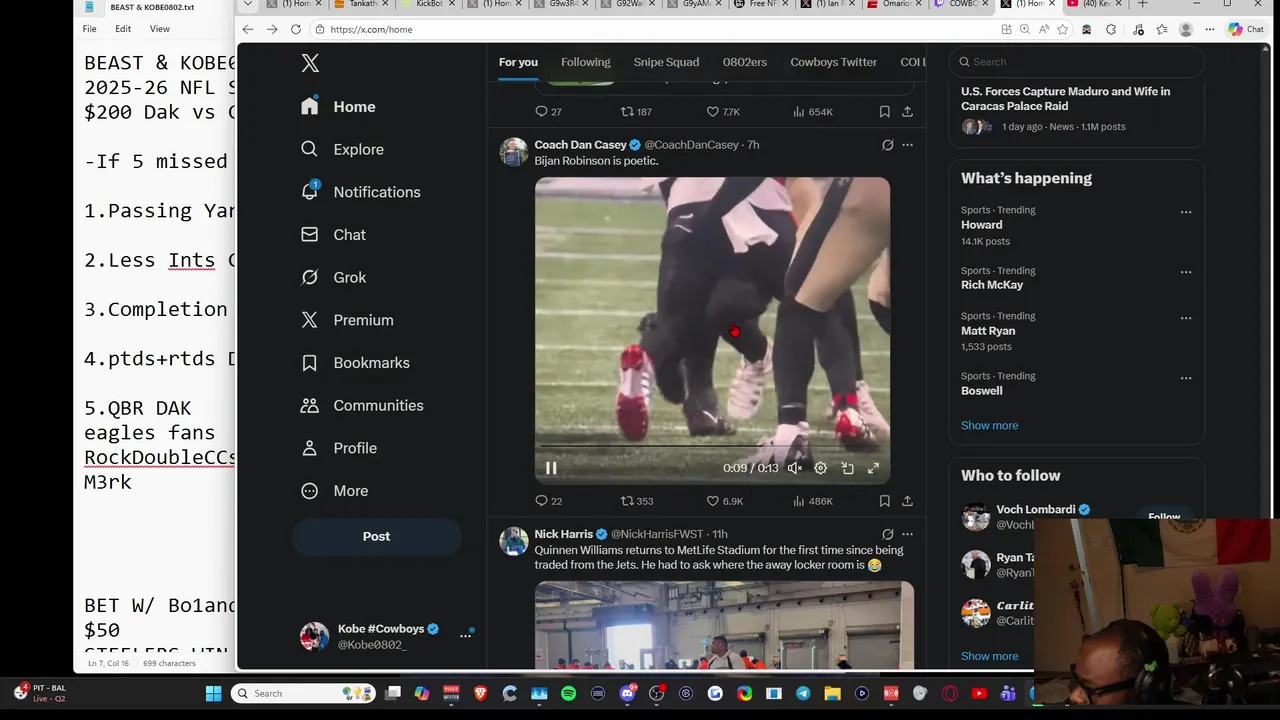Bookmark the top post with 654K views
Viewport: 1280px width, 720px height.
pyautogui.click(x=885, y=112)
